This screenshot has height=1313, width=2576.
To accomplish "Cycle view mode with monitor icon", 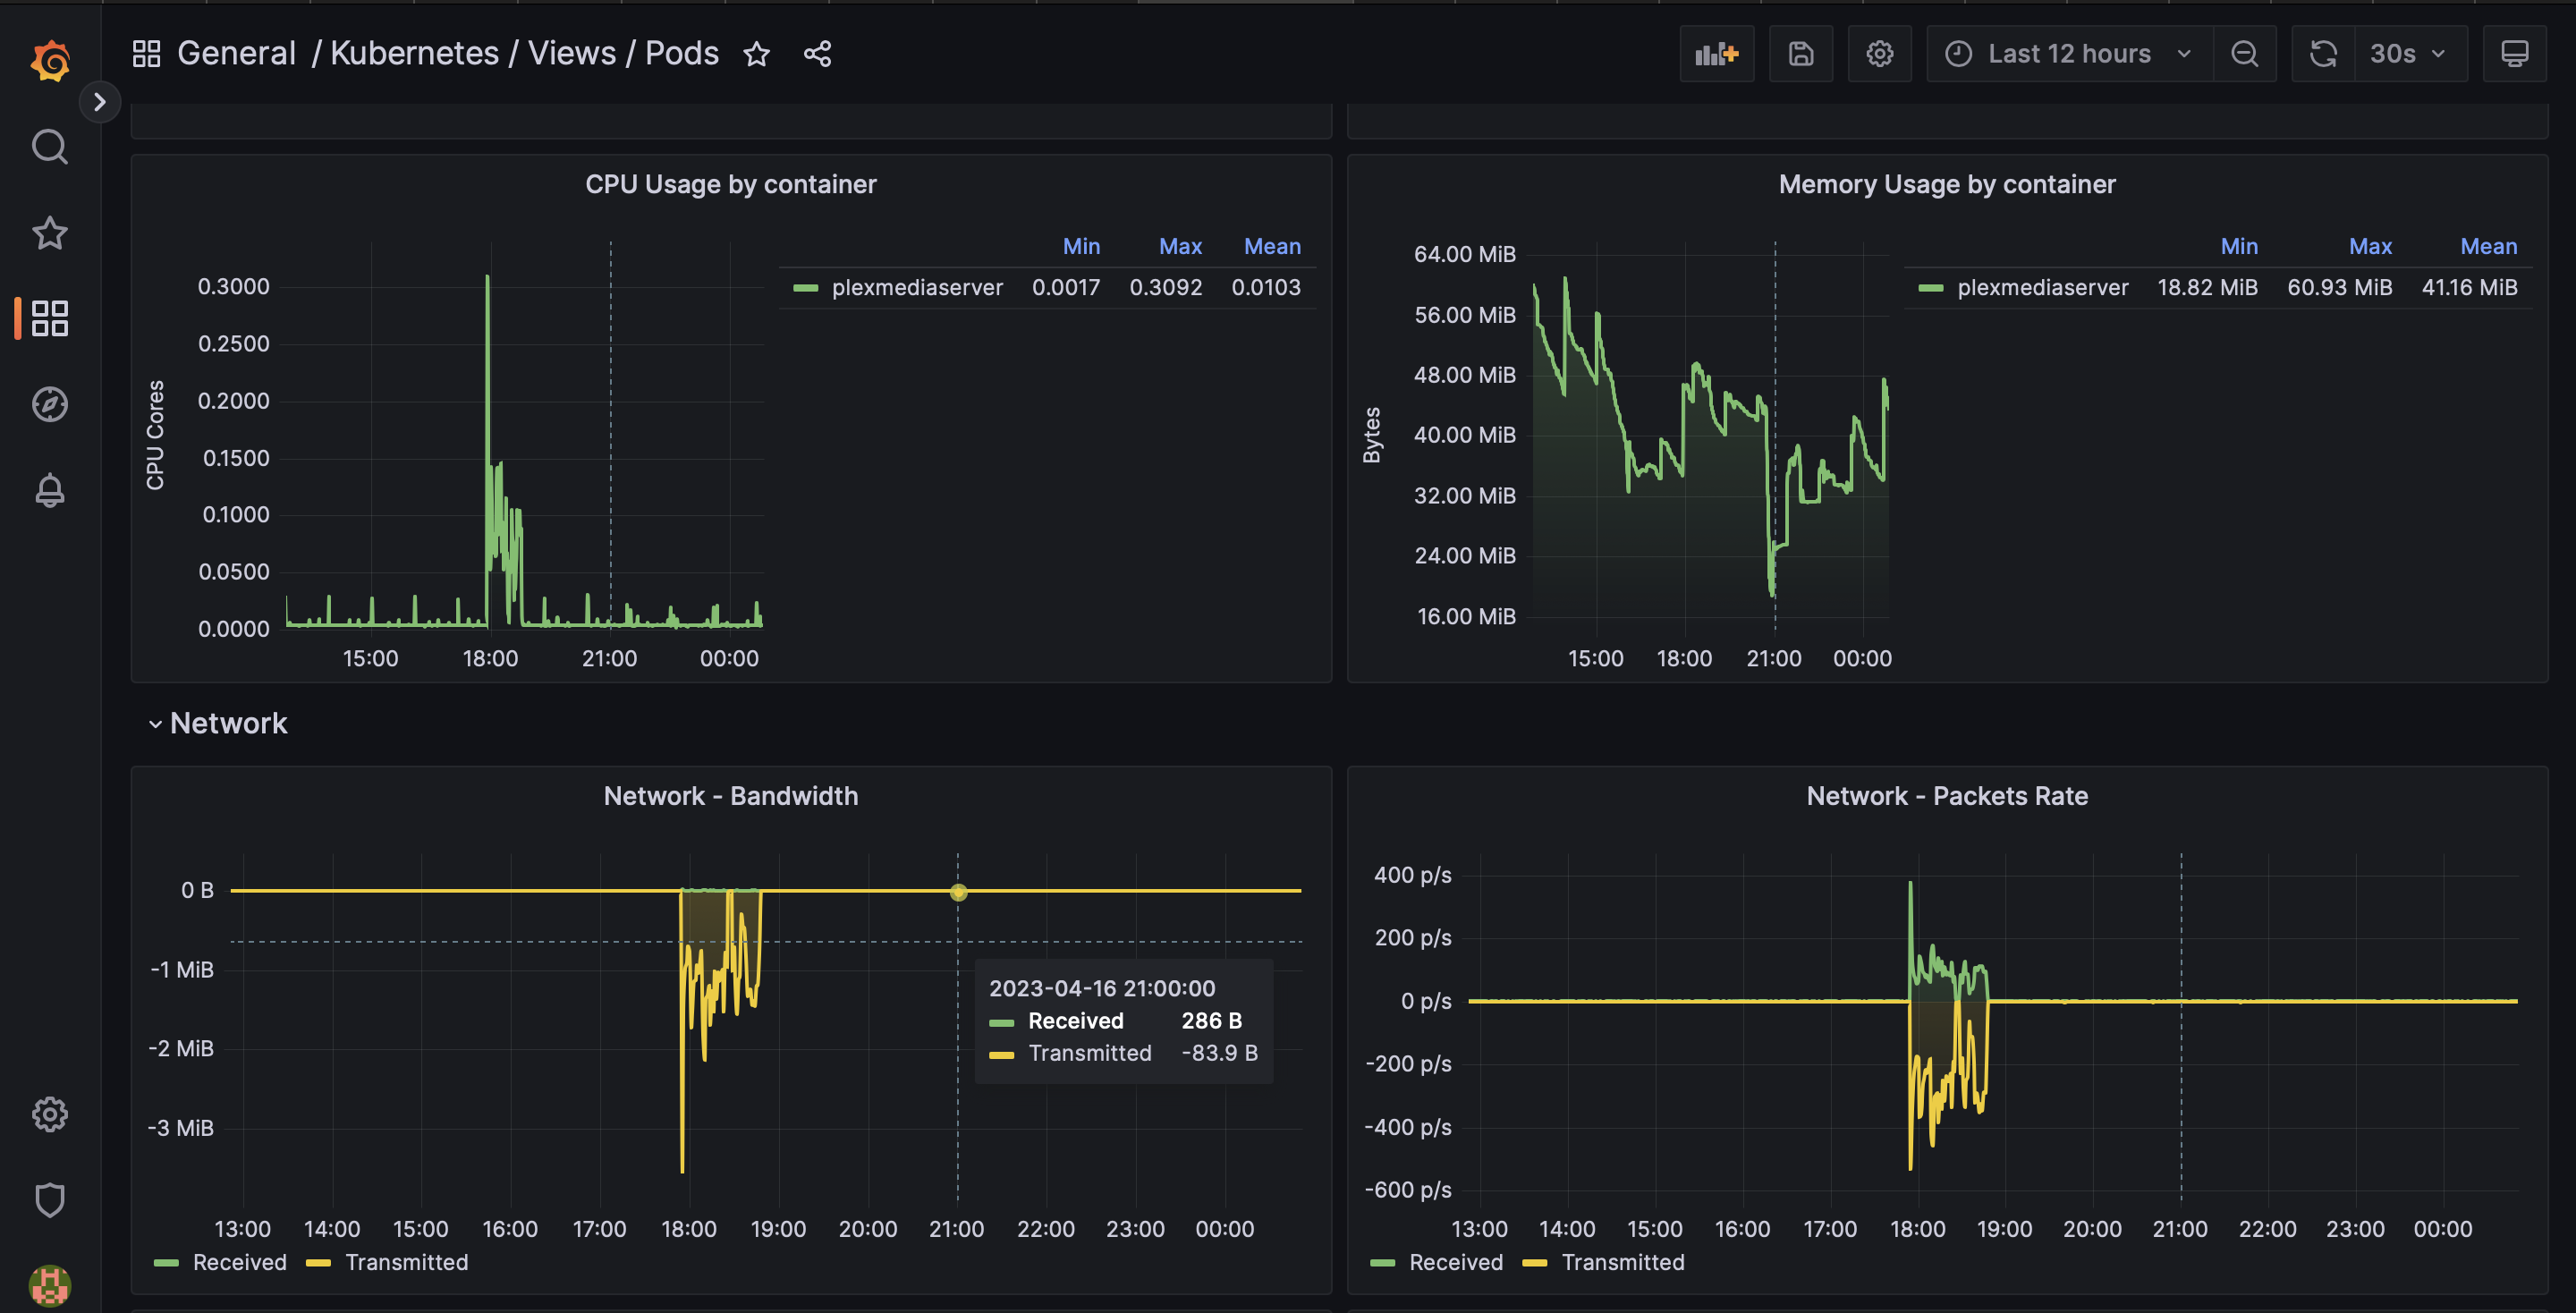I will click(x=2514, y=54).
